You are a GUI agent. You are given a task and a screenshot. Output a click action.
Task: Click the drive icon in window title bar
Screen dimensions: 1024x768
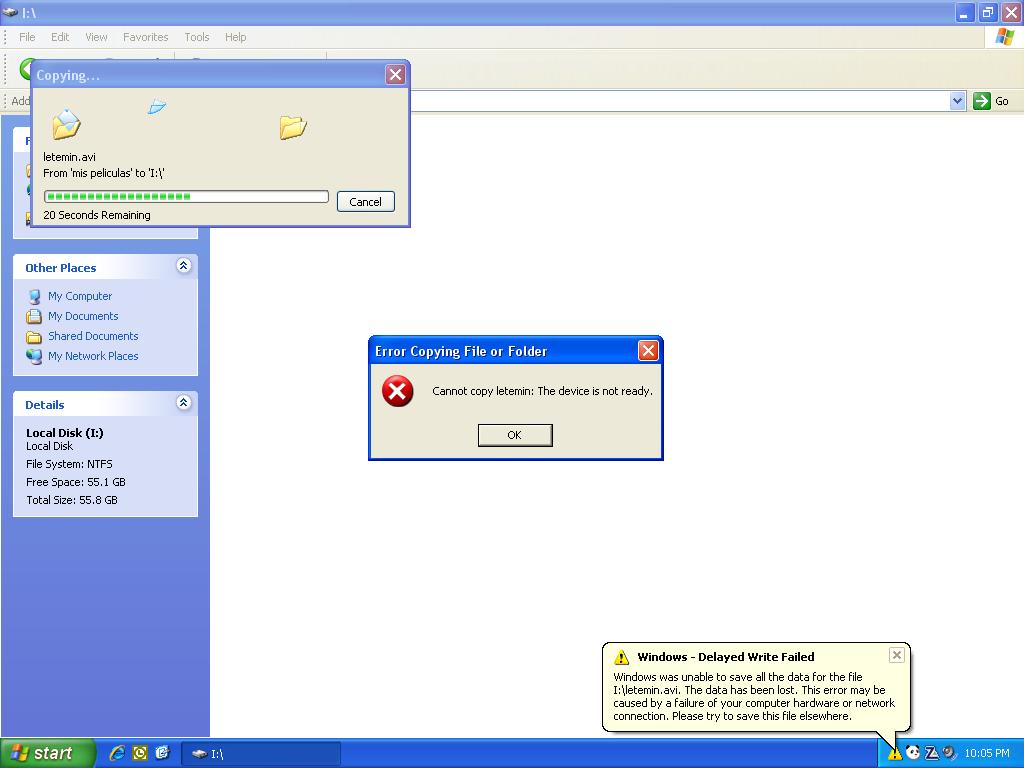pos(9,12)
